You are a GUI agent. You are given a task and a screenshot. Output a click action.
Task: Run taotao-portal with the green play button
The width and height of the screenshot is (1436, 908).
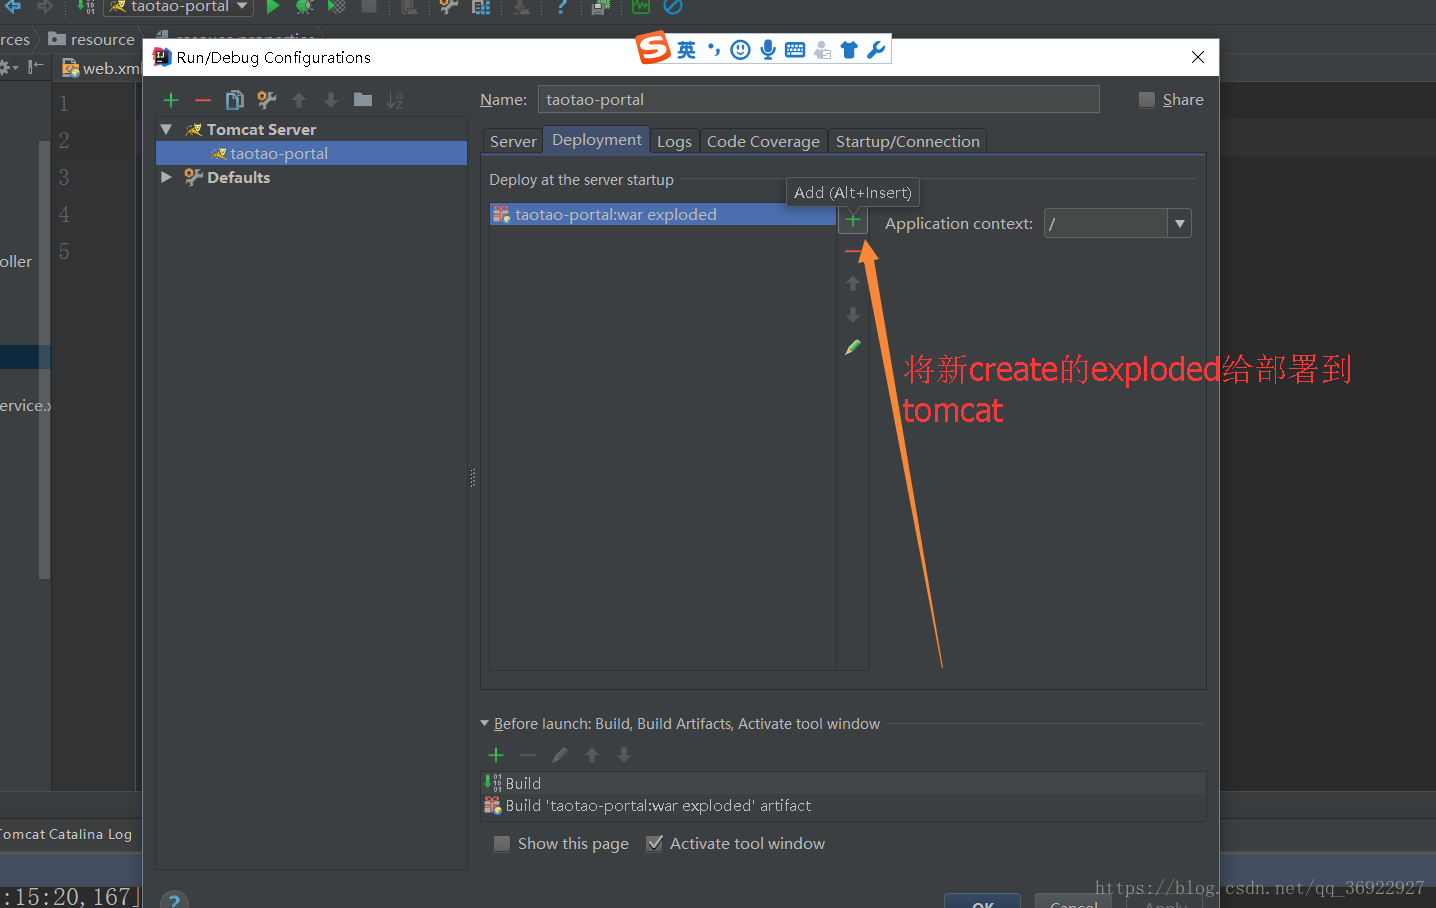272,6
